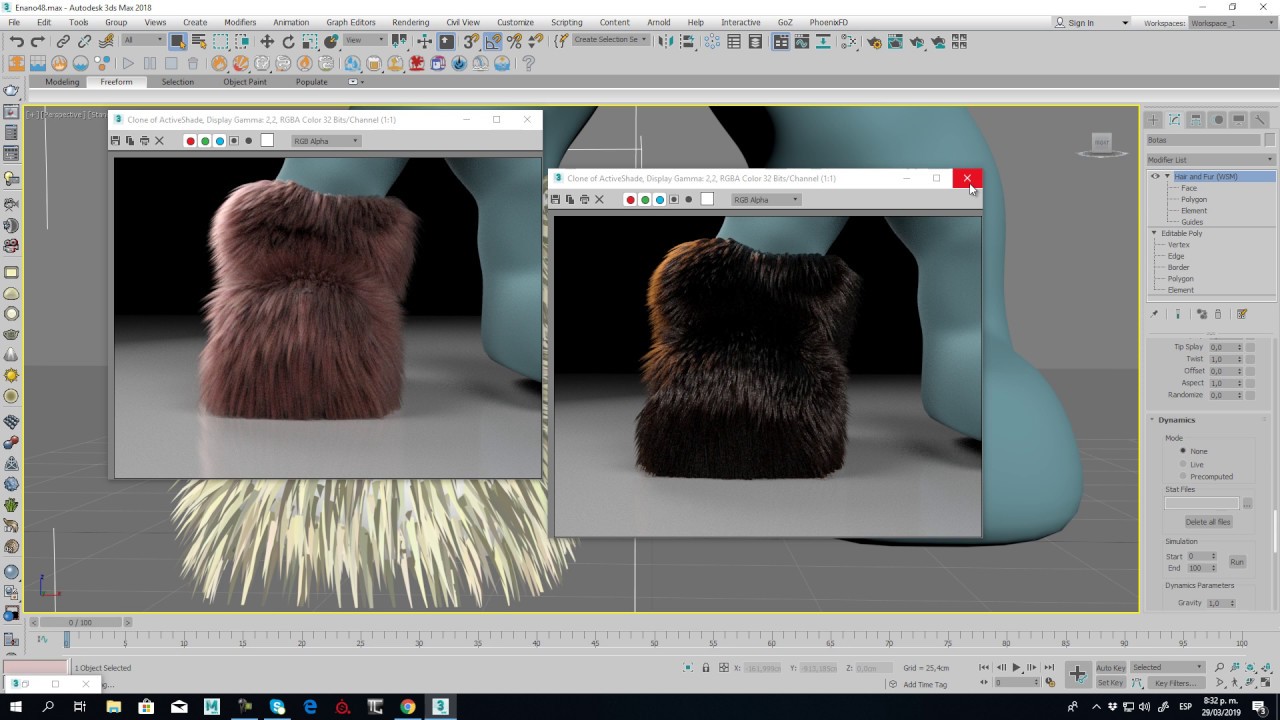Click browse button next to Stat Files field
This screenshot has width=1280, height=720.
1247,503
